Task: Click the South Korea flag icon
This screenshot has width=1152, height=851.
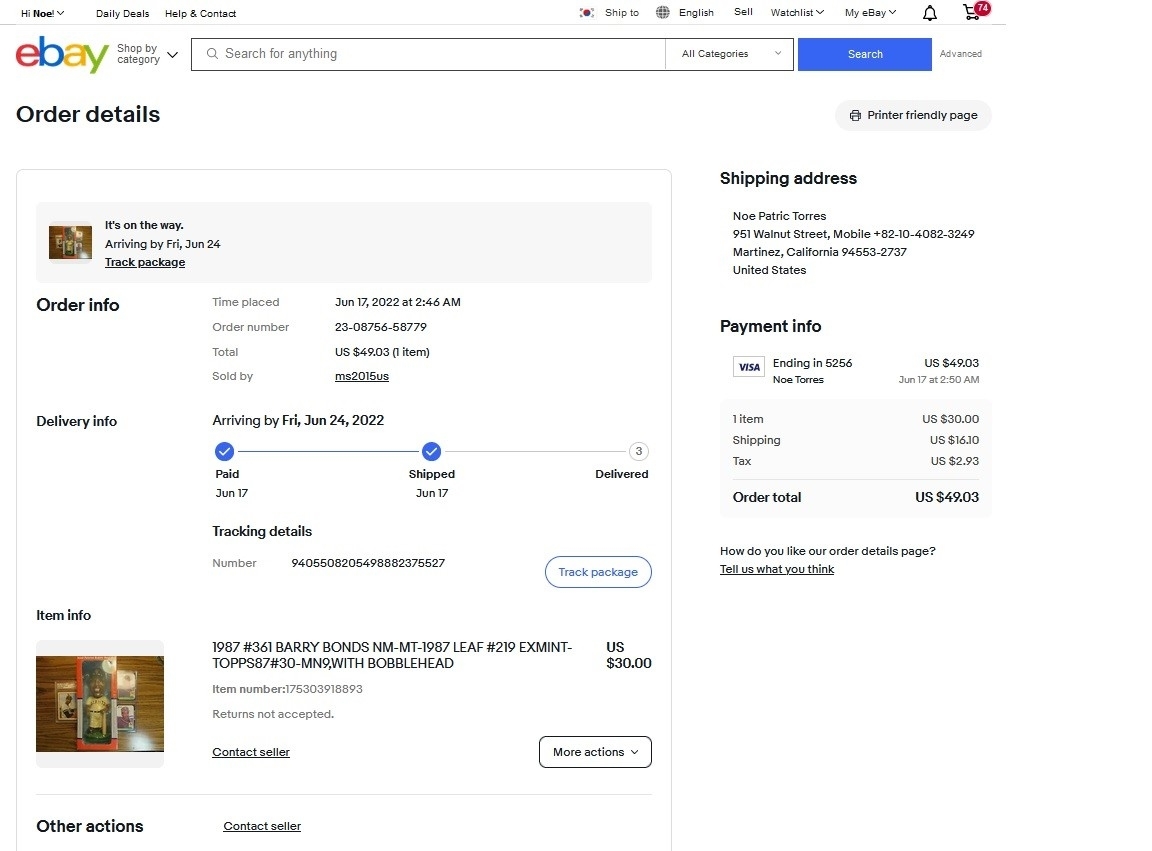Action: [x=586, y=12]
